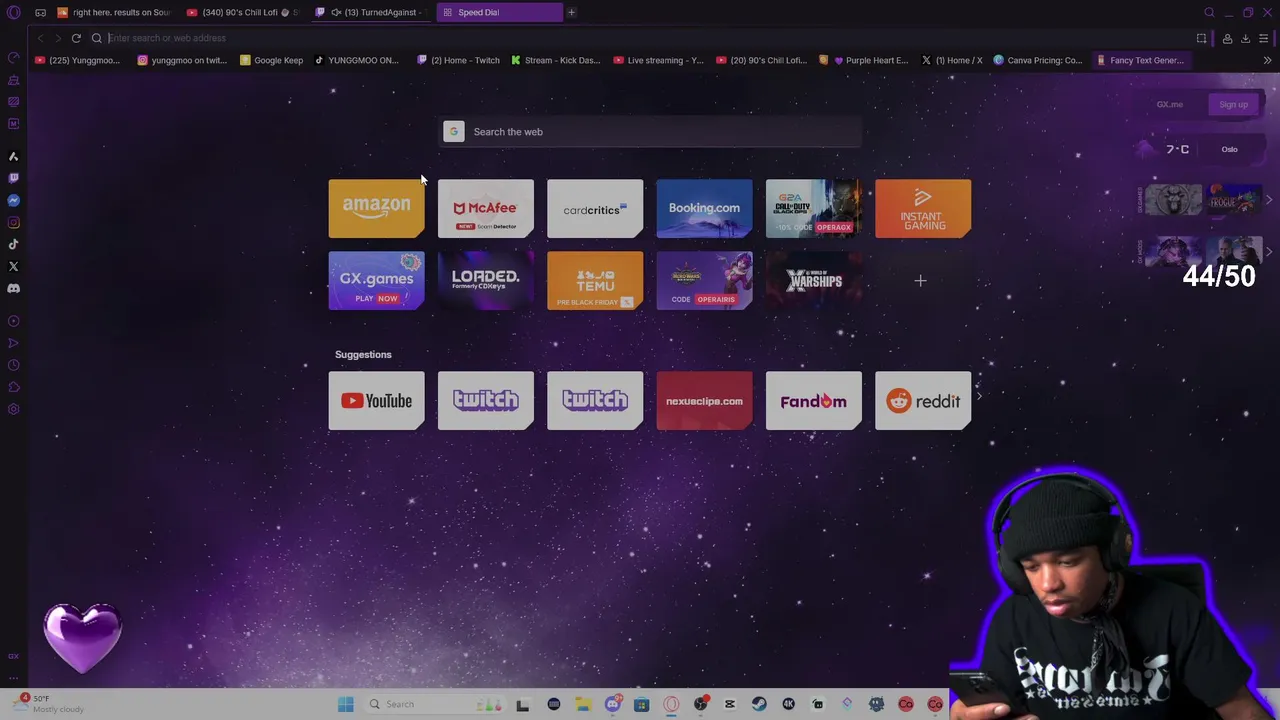1280x720 pixels.
Task: Open the Booking.com speed dial tile
Action: (704, 209)
